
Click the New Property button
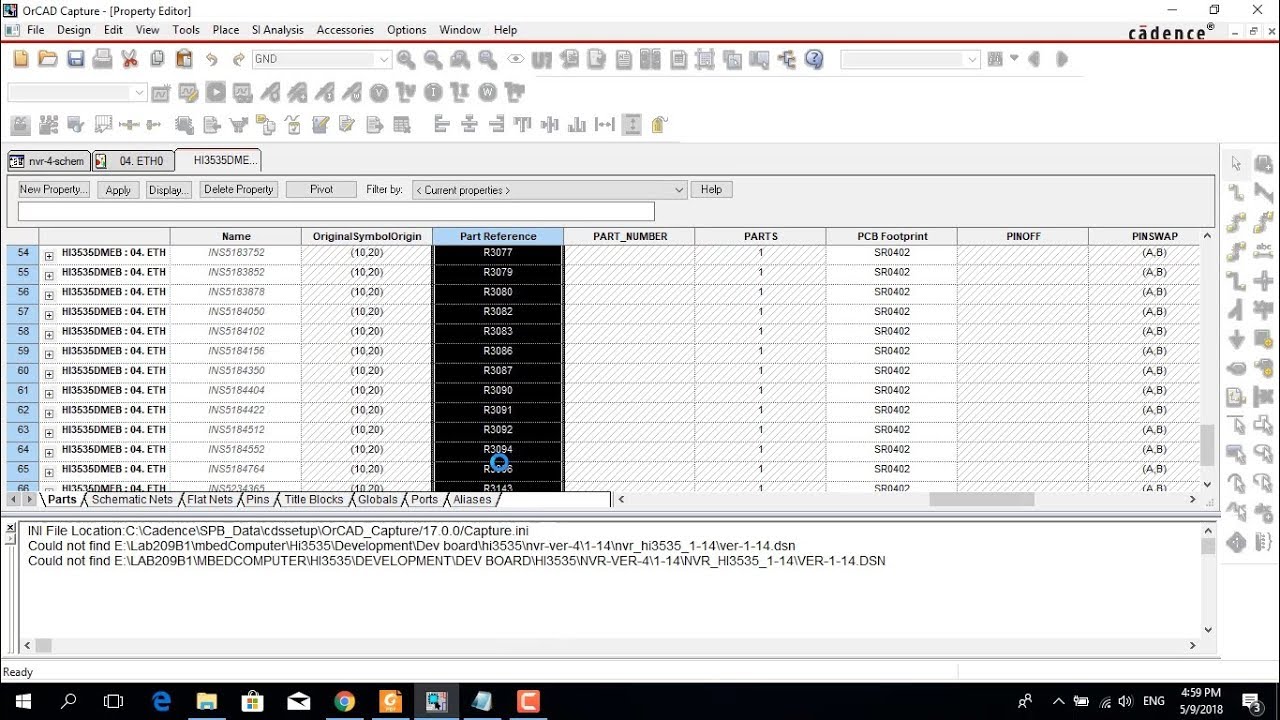pos(54,190)
